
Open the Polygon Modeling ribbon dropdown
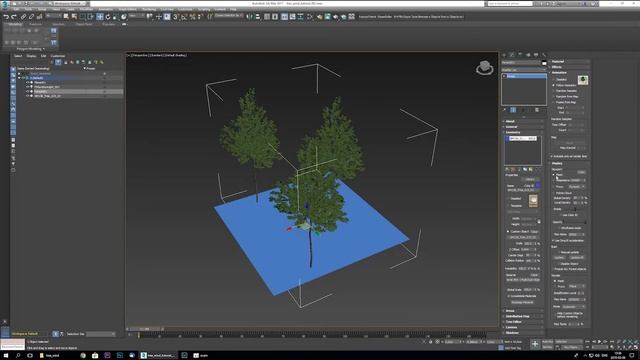[x=31, y=49]
